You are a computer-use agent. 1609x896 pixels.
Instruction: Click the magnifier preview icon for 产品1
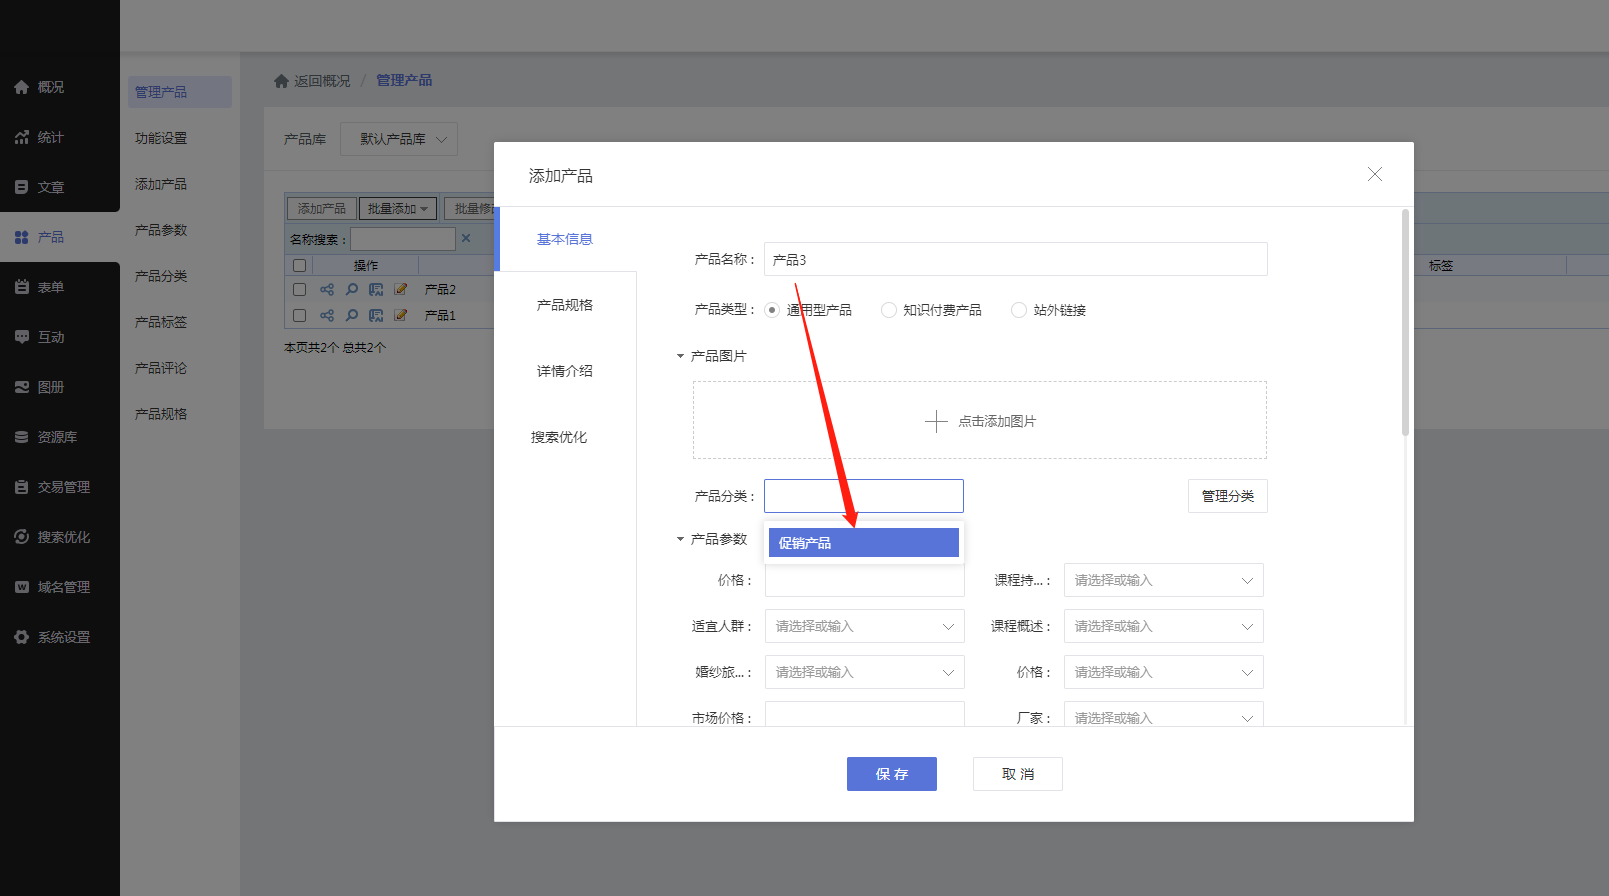(x=351, y=315)
